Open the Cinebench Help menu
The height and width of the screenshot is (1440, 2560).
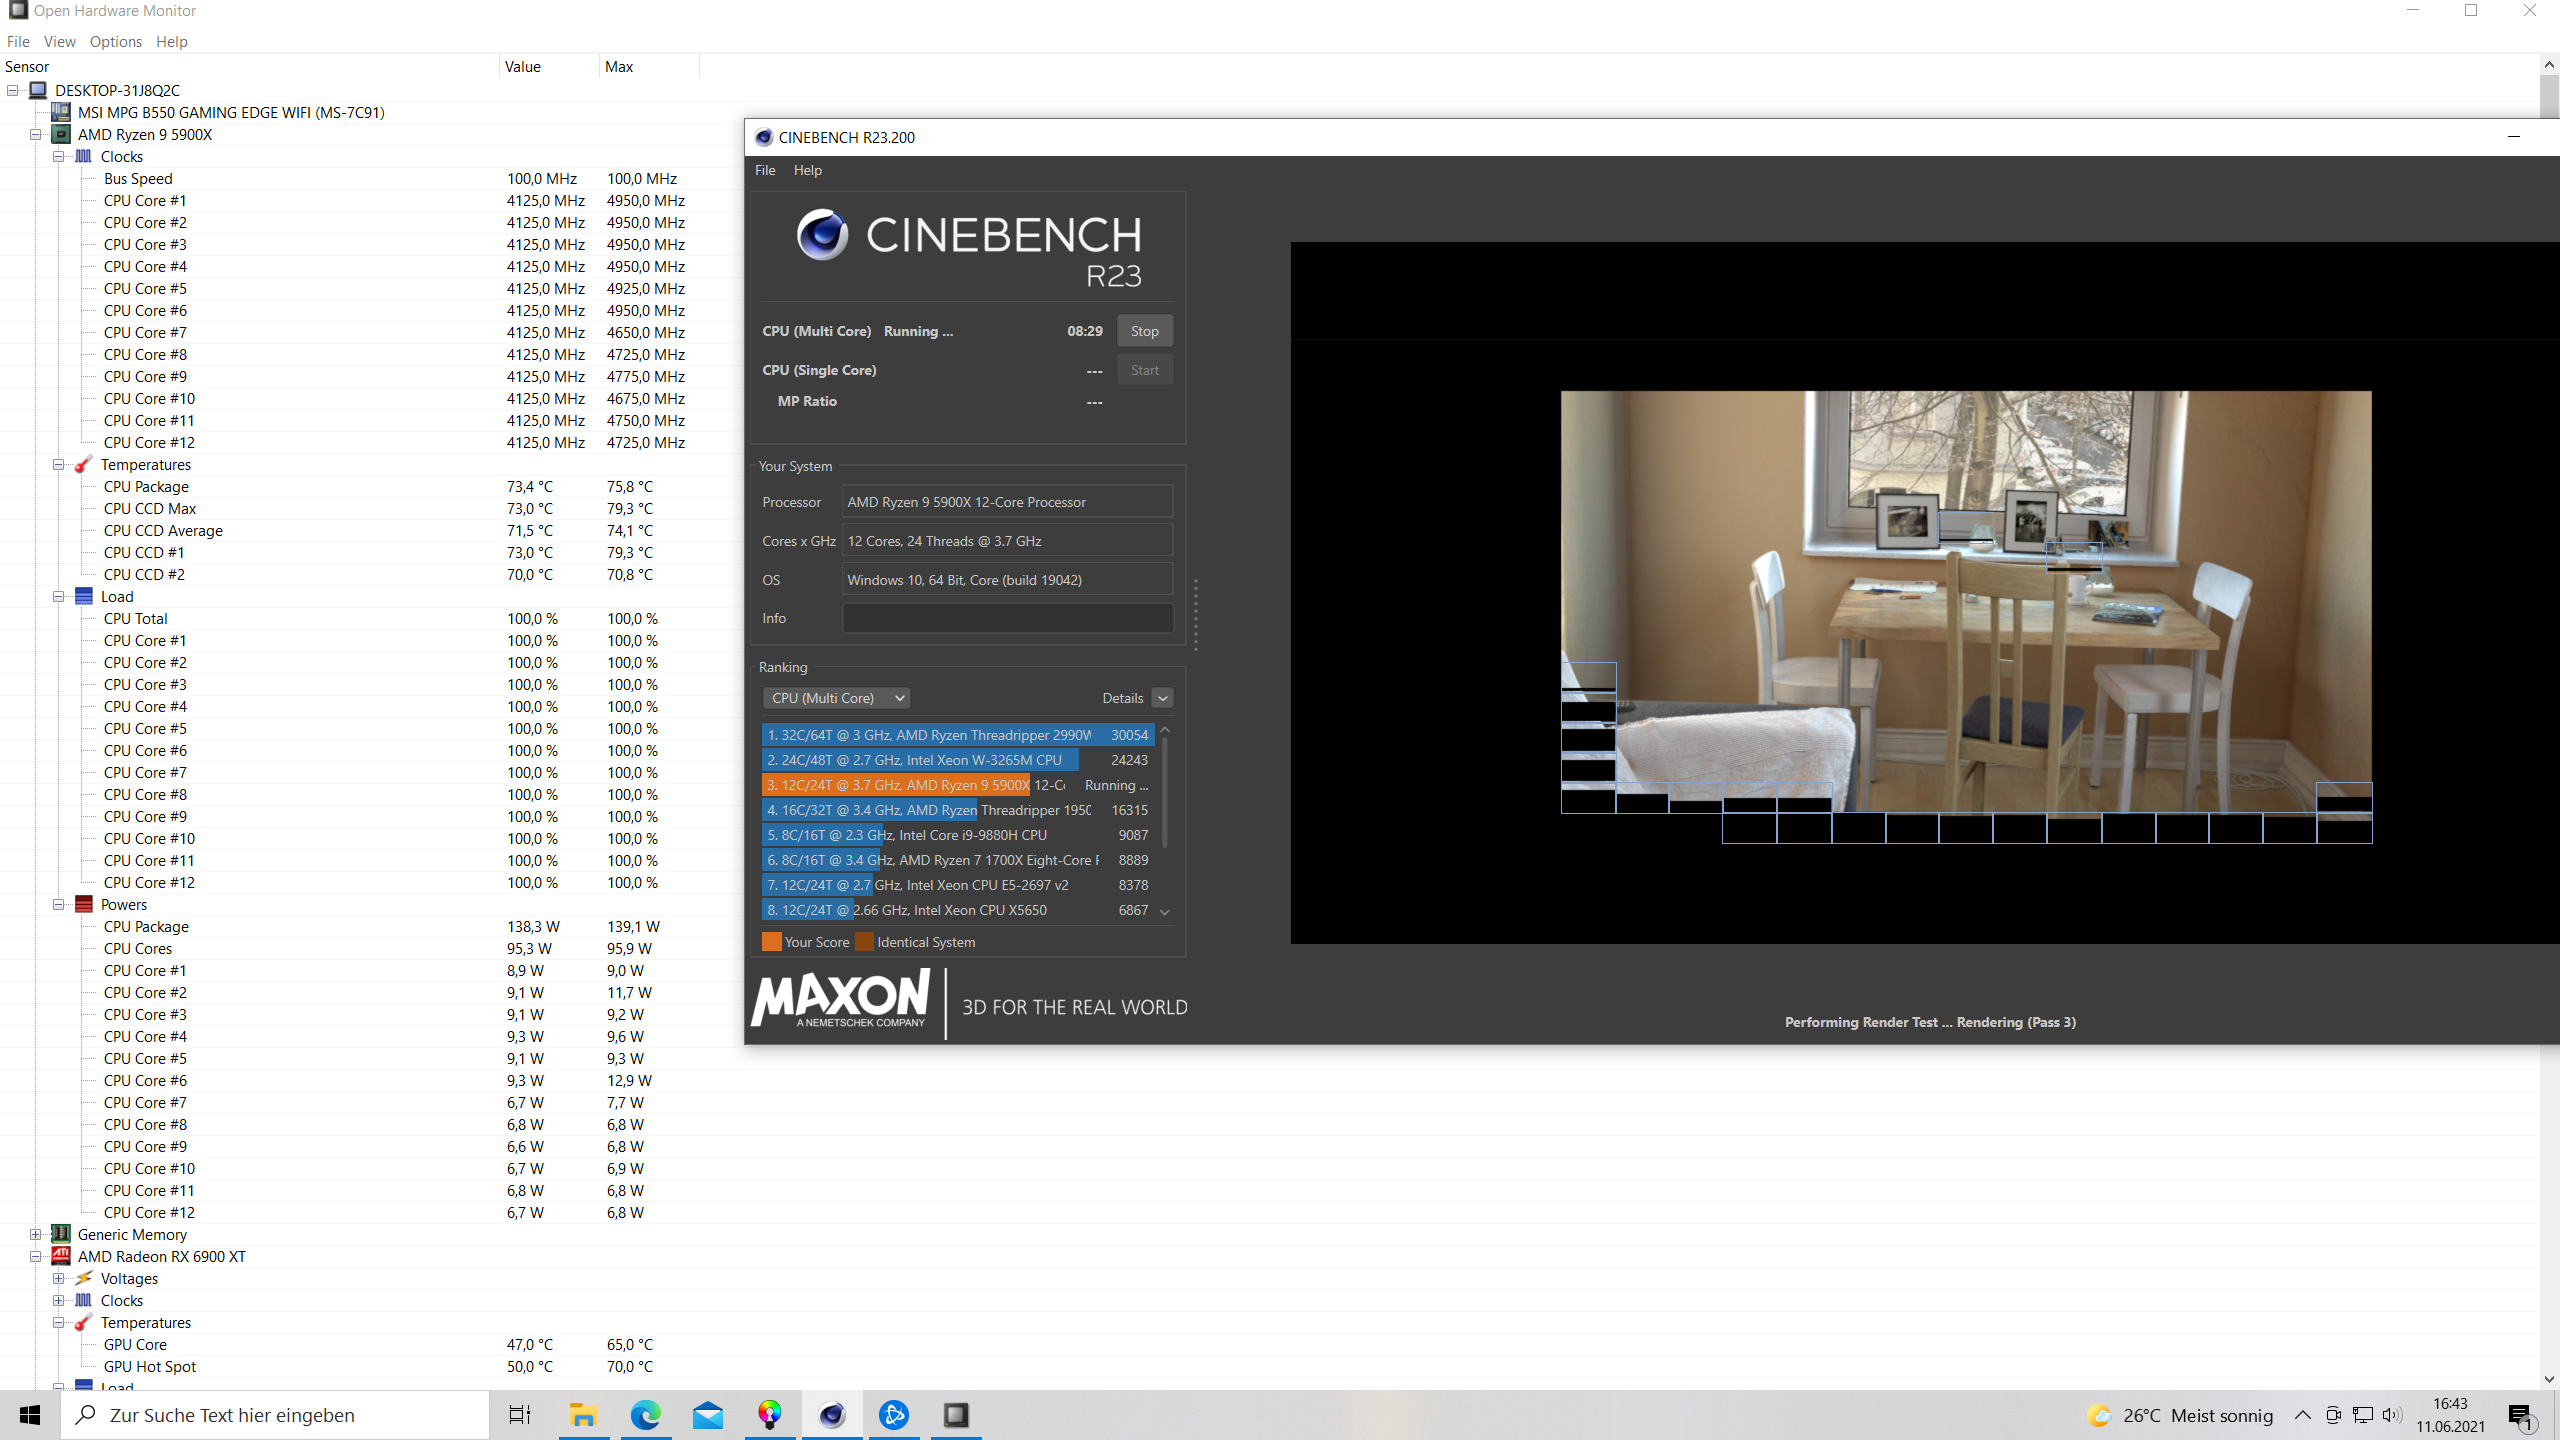point(807,170)
